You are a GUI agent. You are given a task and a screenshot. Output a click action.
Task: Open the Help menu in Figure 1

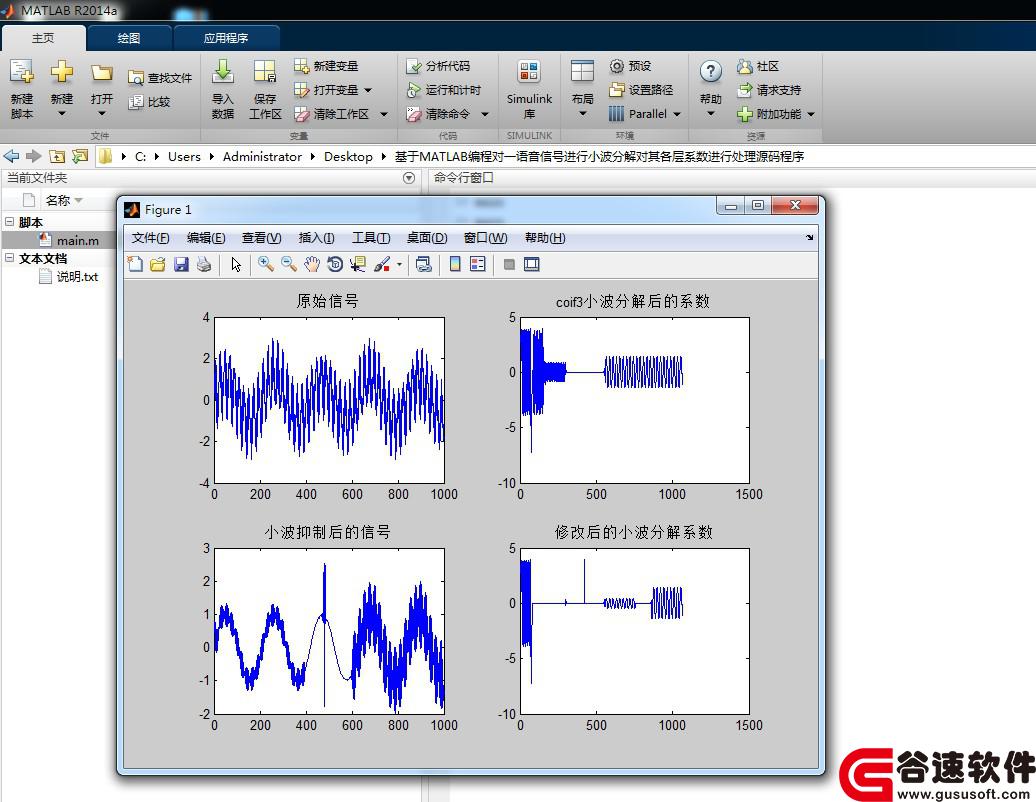pos(545,238)
